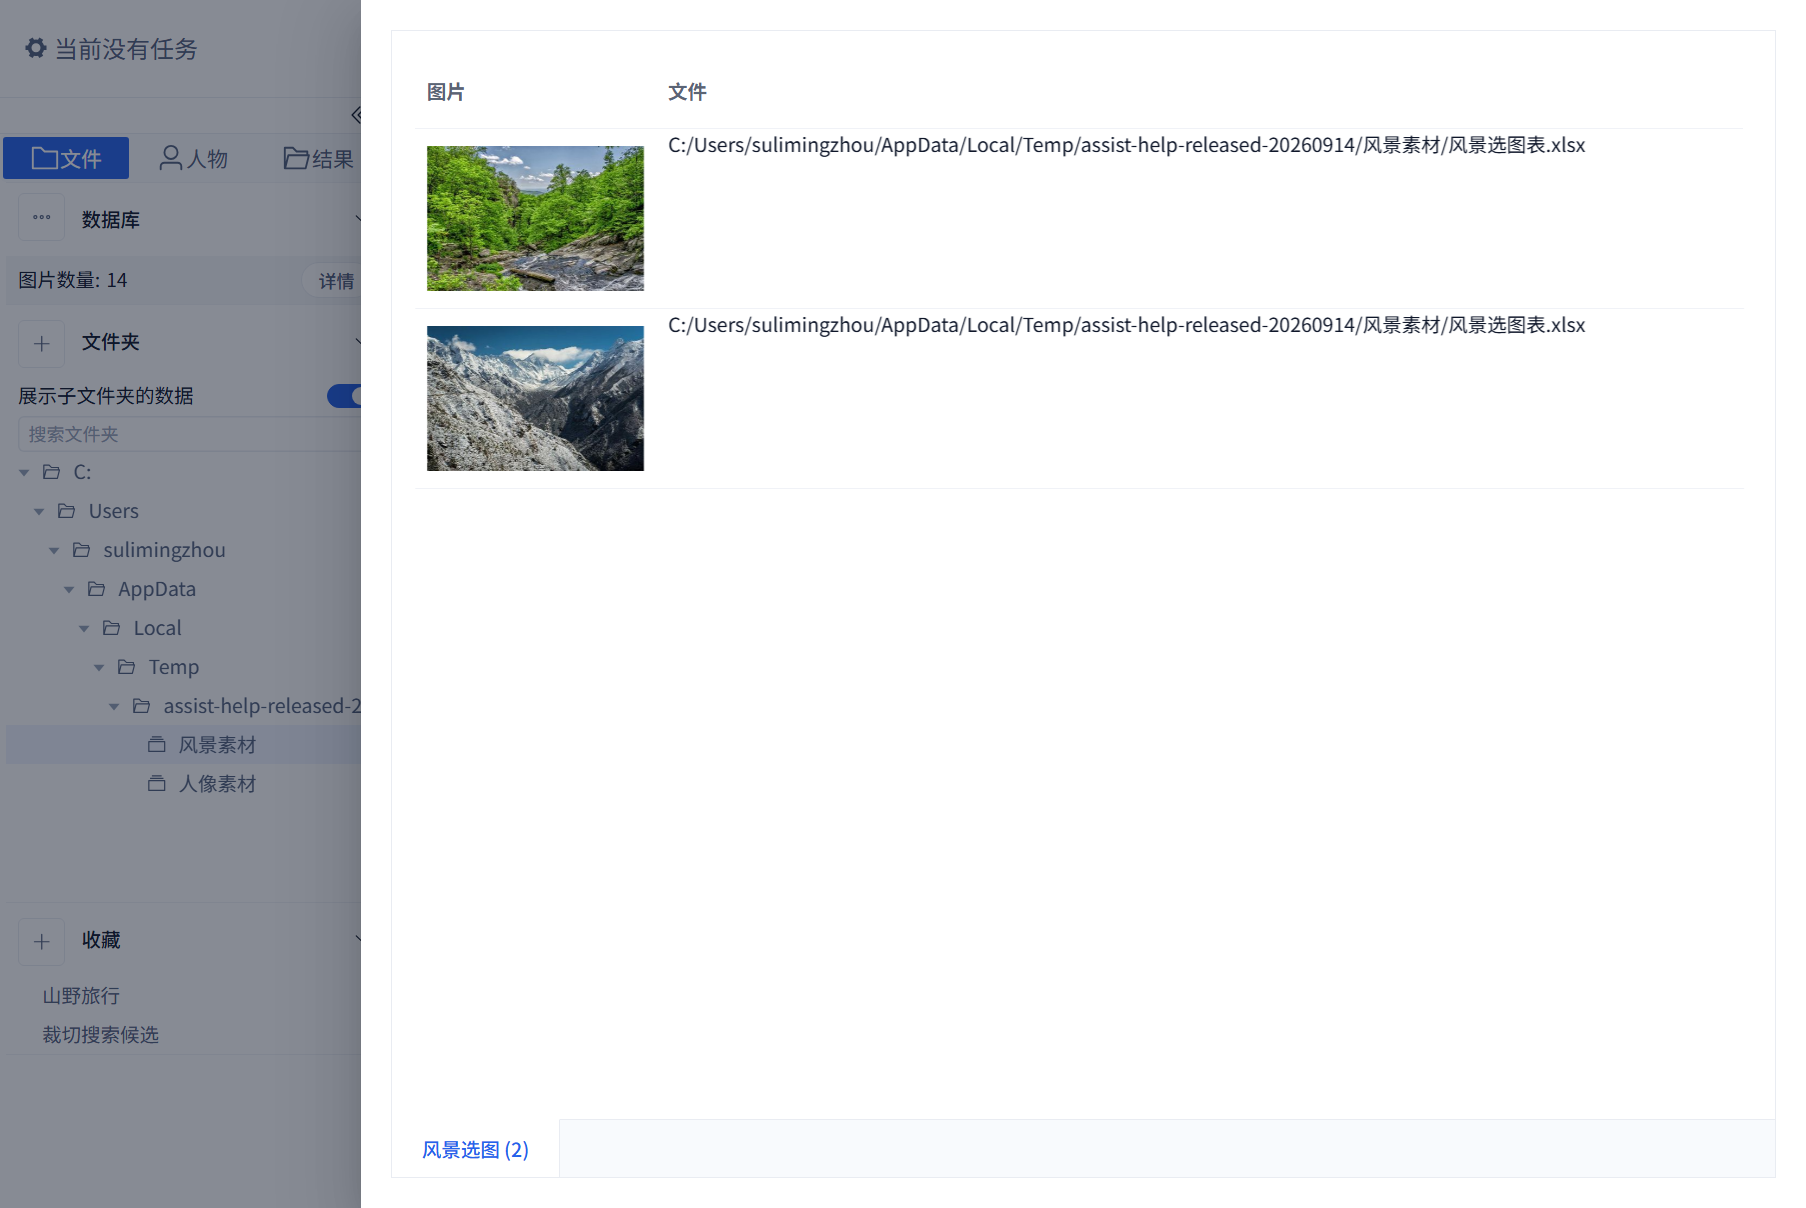Click the folder icon next to Users
The height and width of the screenshot is (1208, 1806).
click(x=67, y=511)
